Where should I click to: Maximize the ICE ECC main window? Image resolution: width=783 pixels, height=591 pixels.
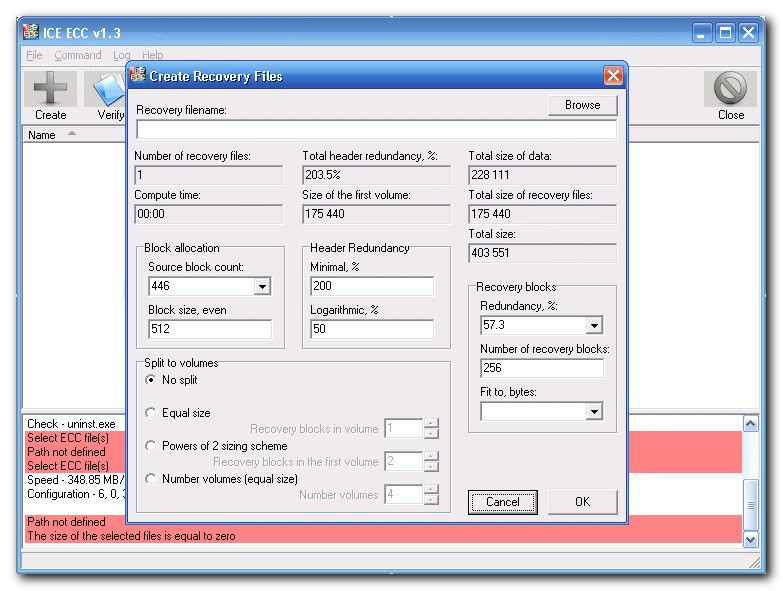(x=725, y=33)
